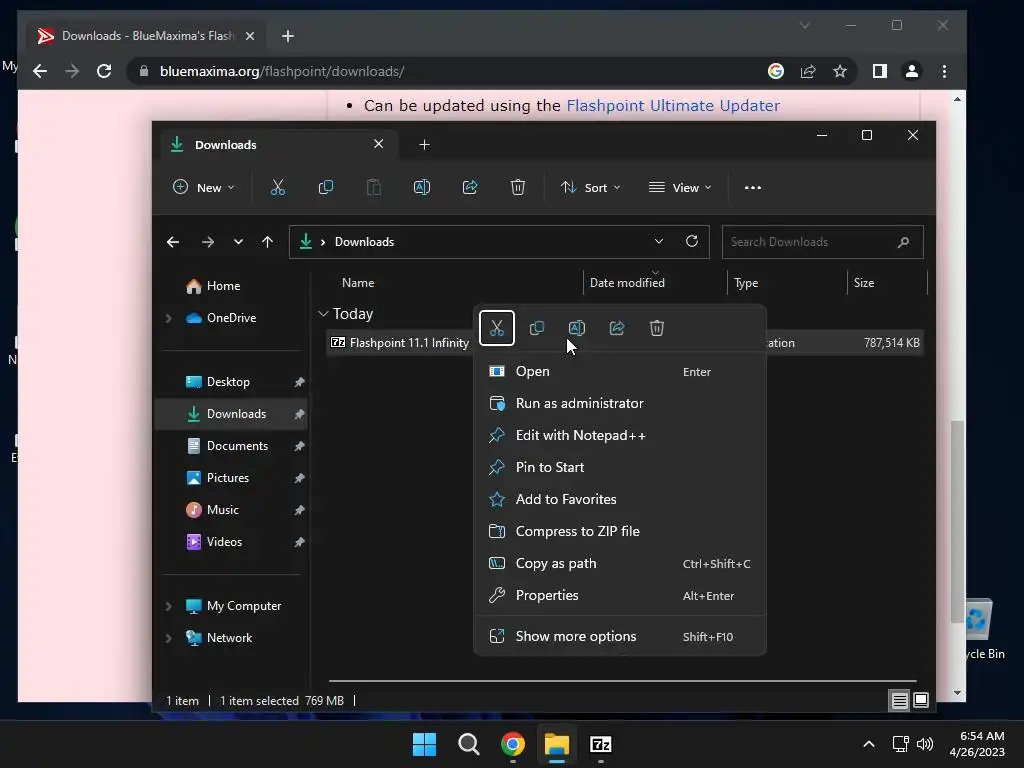
Task: Go forward in File Explorer navigation
Action: (x=208, y=242)
